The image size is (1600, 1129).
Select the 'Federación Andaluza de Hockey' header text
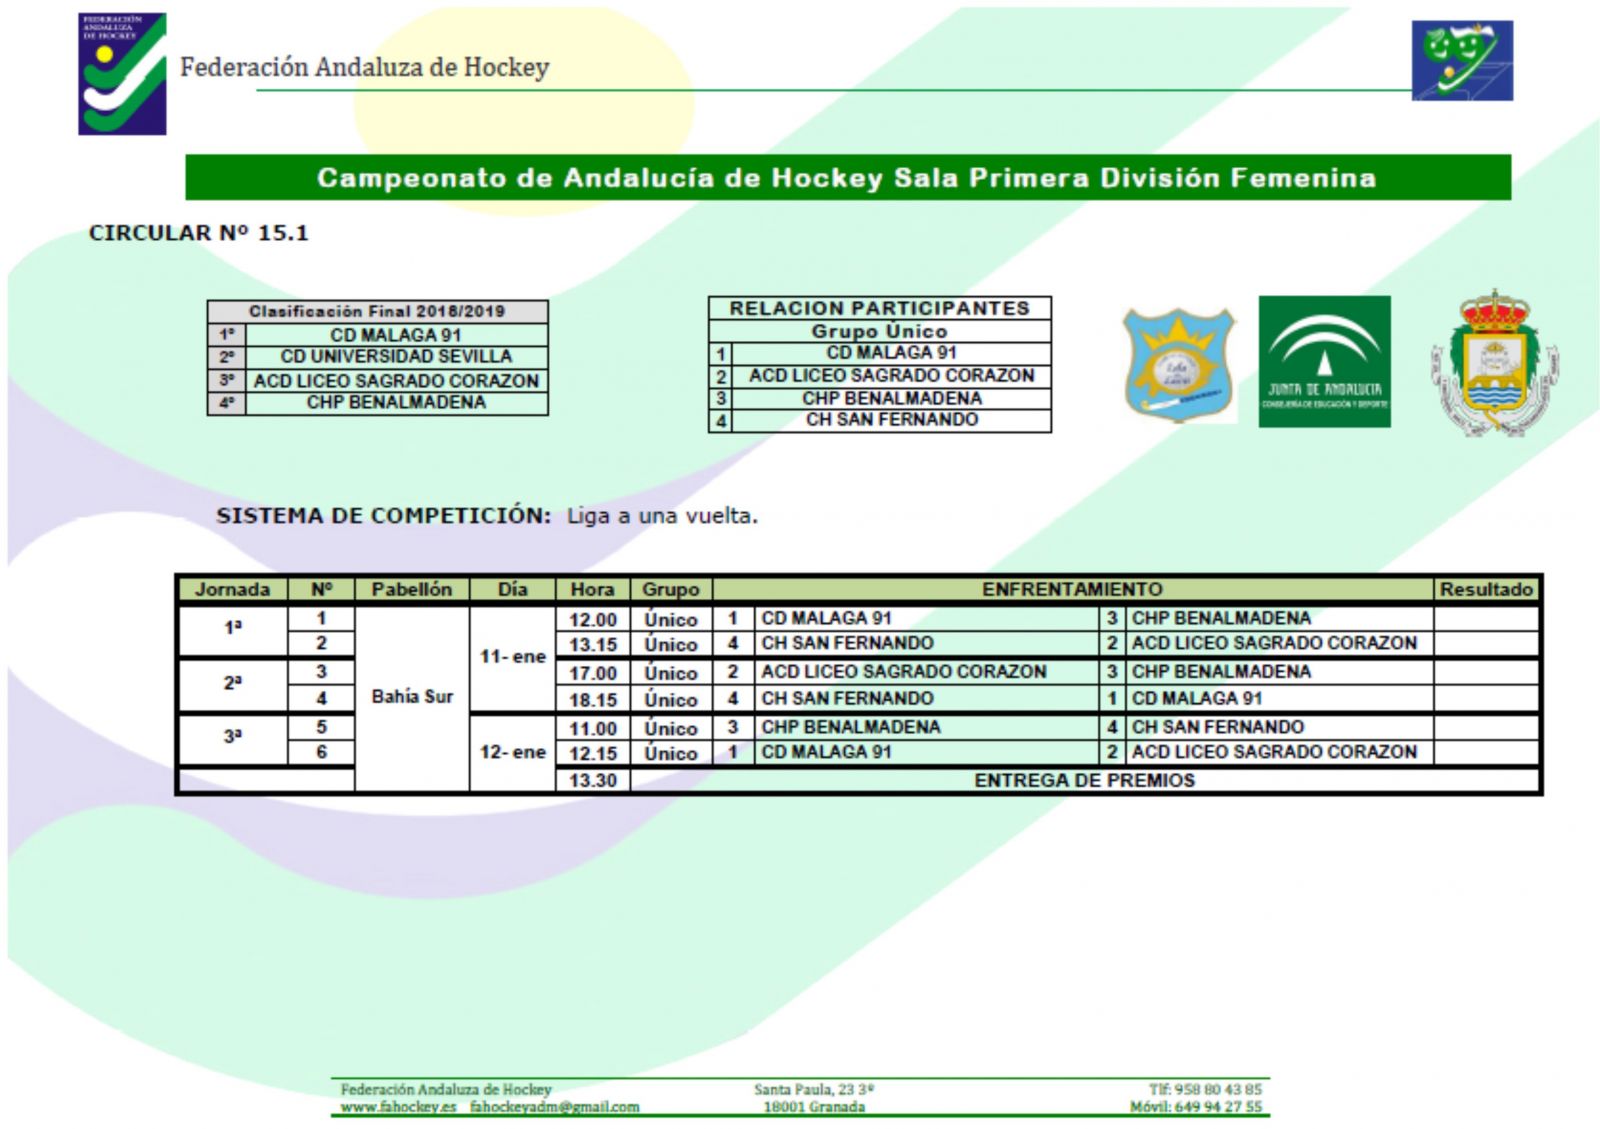click(365, 67)
